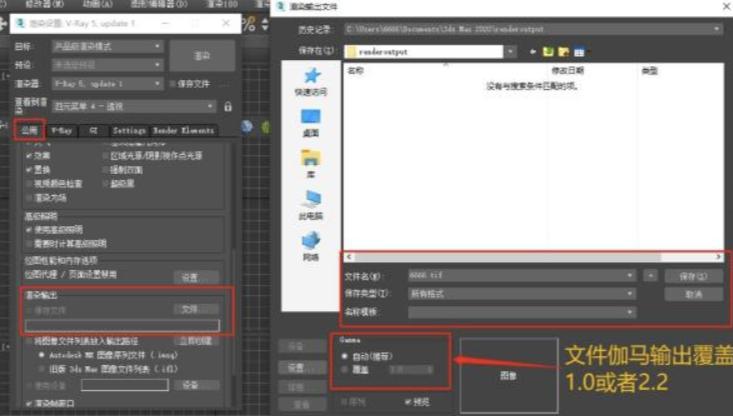Open the Render Elements tab

point(183,130)
